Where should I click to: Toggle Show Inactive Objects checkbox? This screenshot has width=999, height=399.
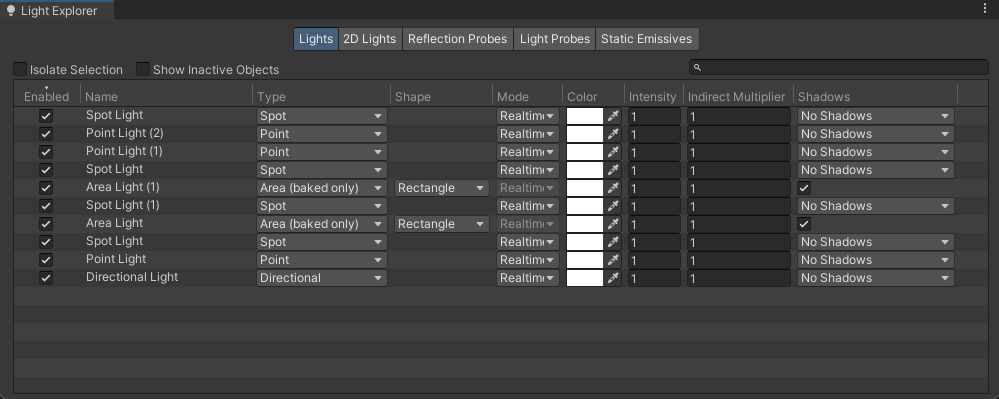coord(143,69)
